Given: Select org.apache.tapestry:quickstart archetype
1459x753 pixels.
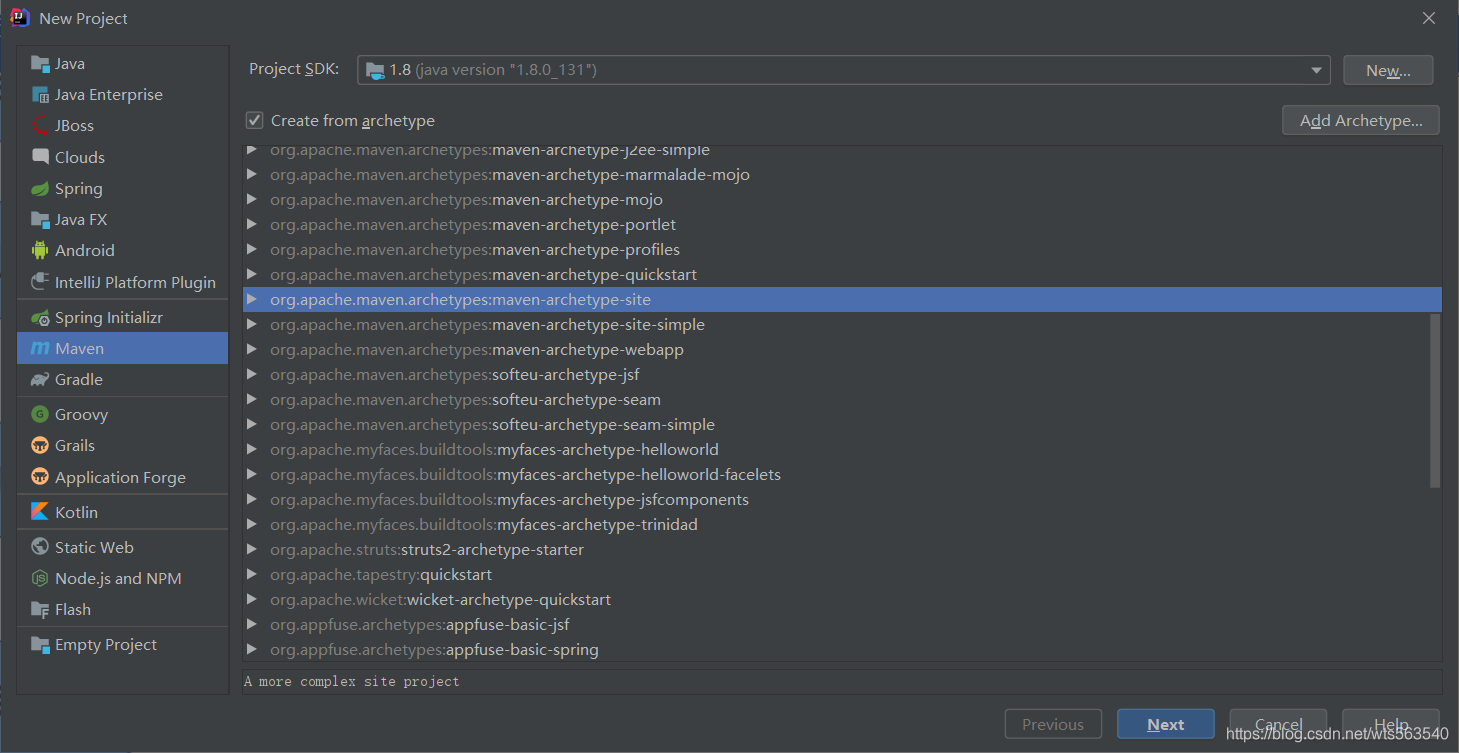Looking at the screenshot, I should click(842, 575).
